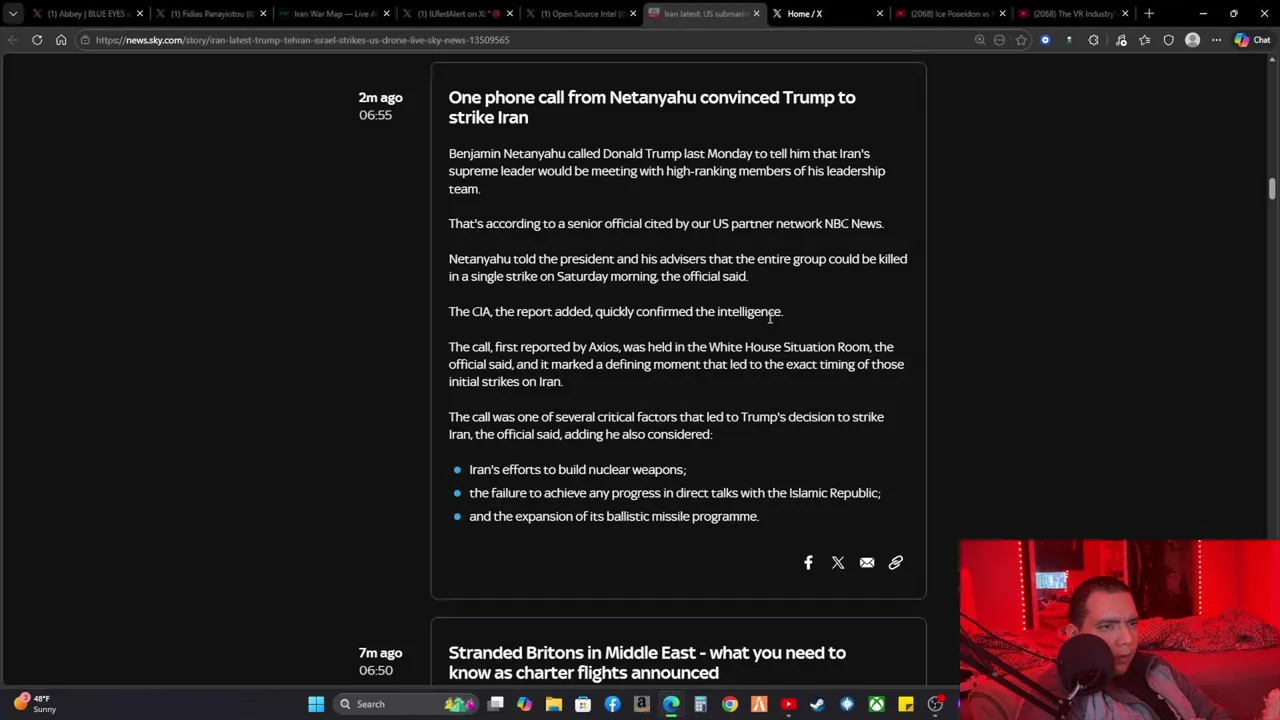Open browser Extensions puzzle icon
This screenshot has height=720, width=1280.
click(x=1093, y=40)
